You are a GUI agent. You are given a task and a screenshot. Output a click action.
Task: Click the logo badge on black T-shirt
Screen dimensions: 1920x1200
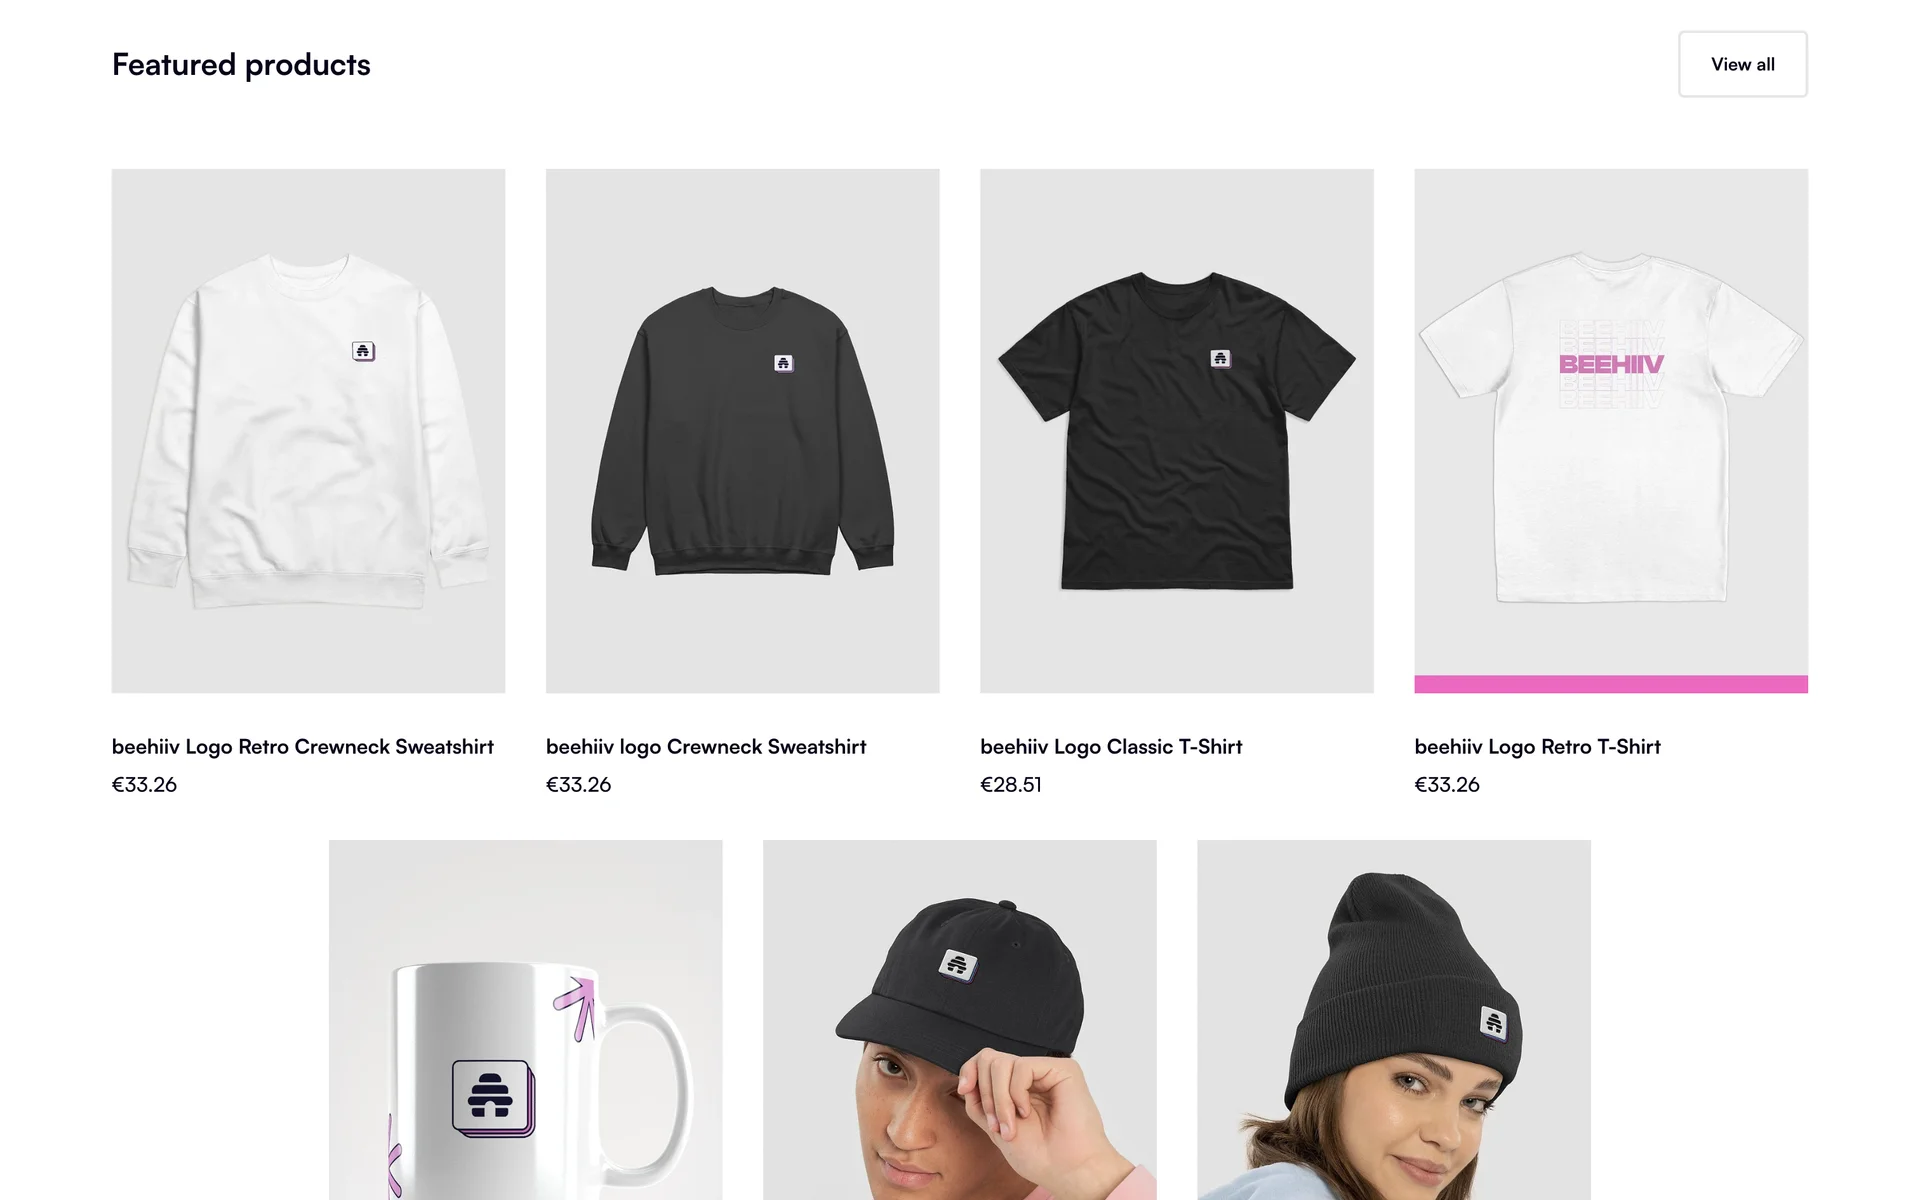click(x=1220, y=359)
